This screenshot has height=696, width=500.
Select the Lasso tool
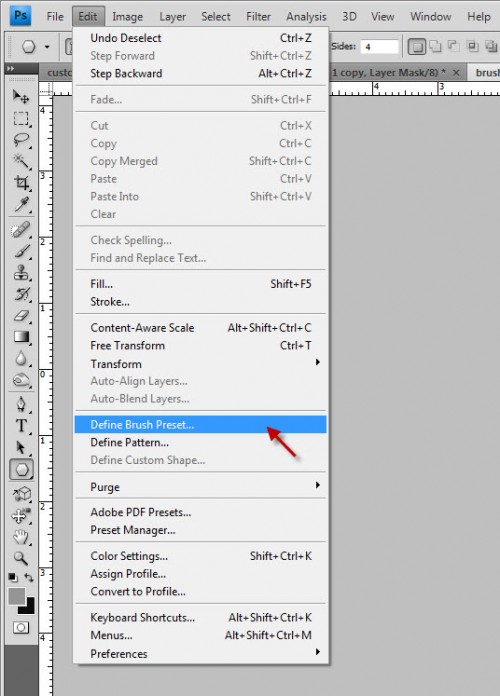20,140
